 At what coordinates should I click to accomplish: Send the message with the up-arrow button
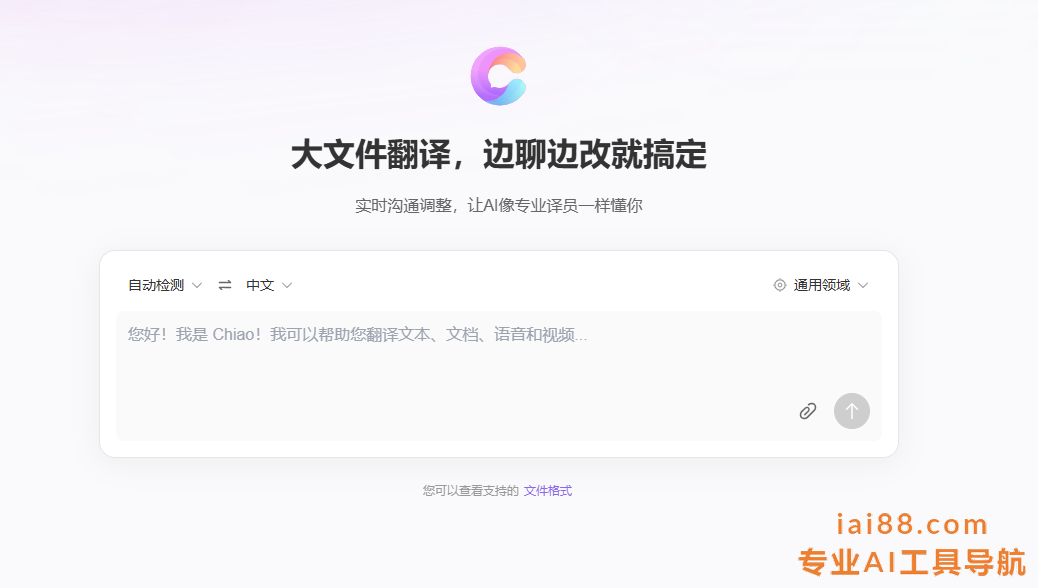pos(851,411)
